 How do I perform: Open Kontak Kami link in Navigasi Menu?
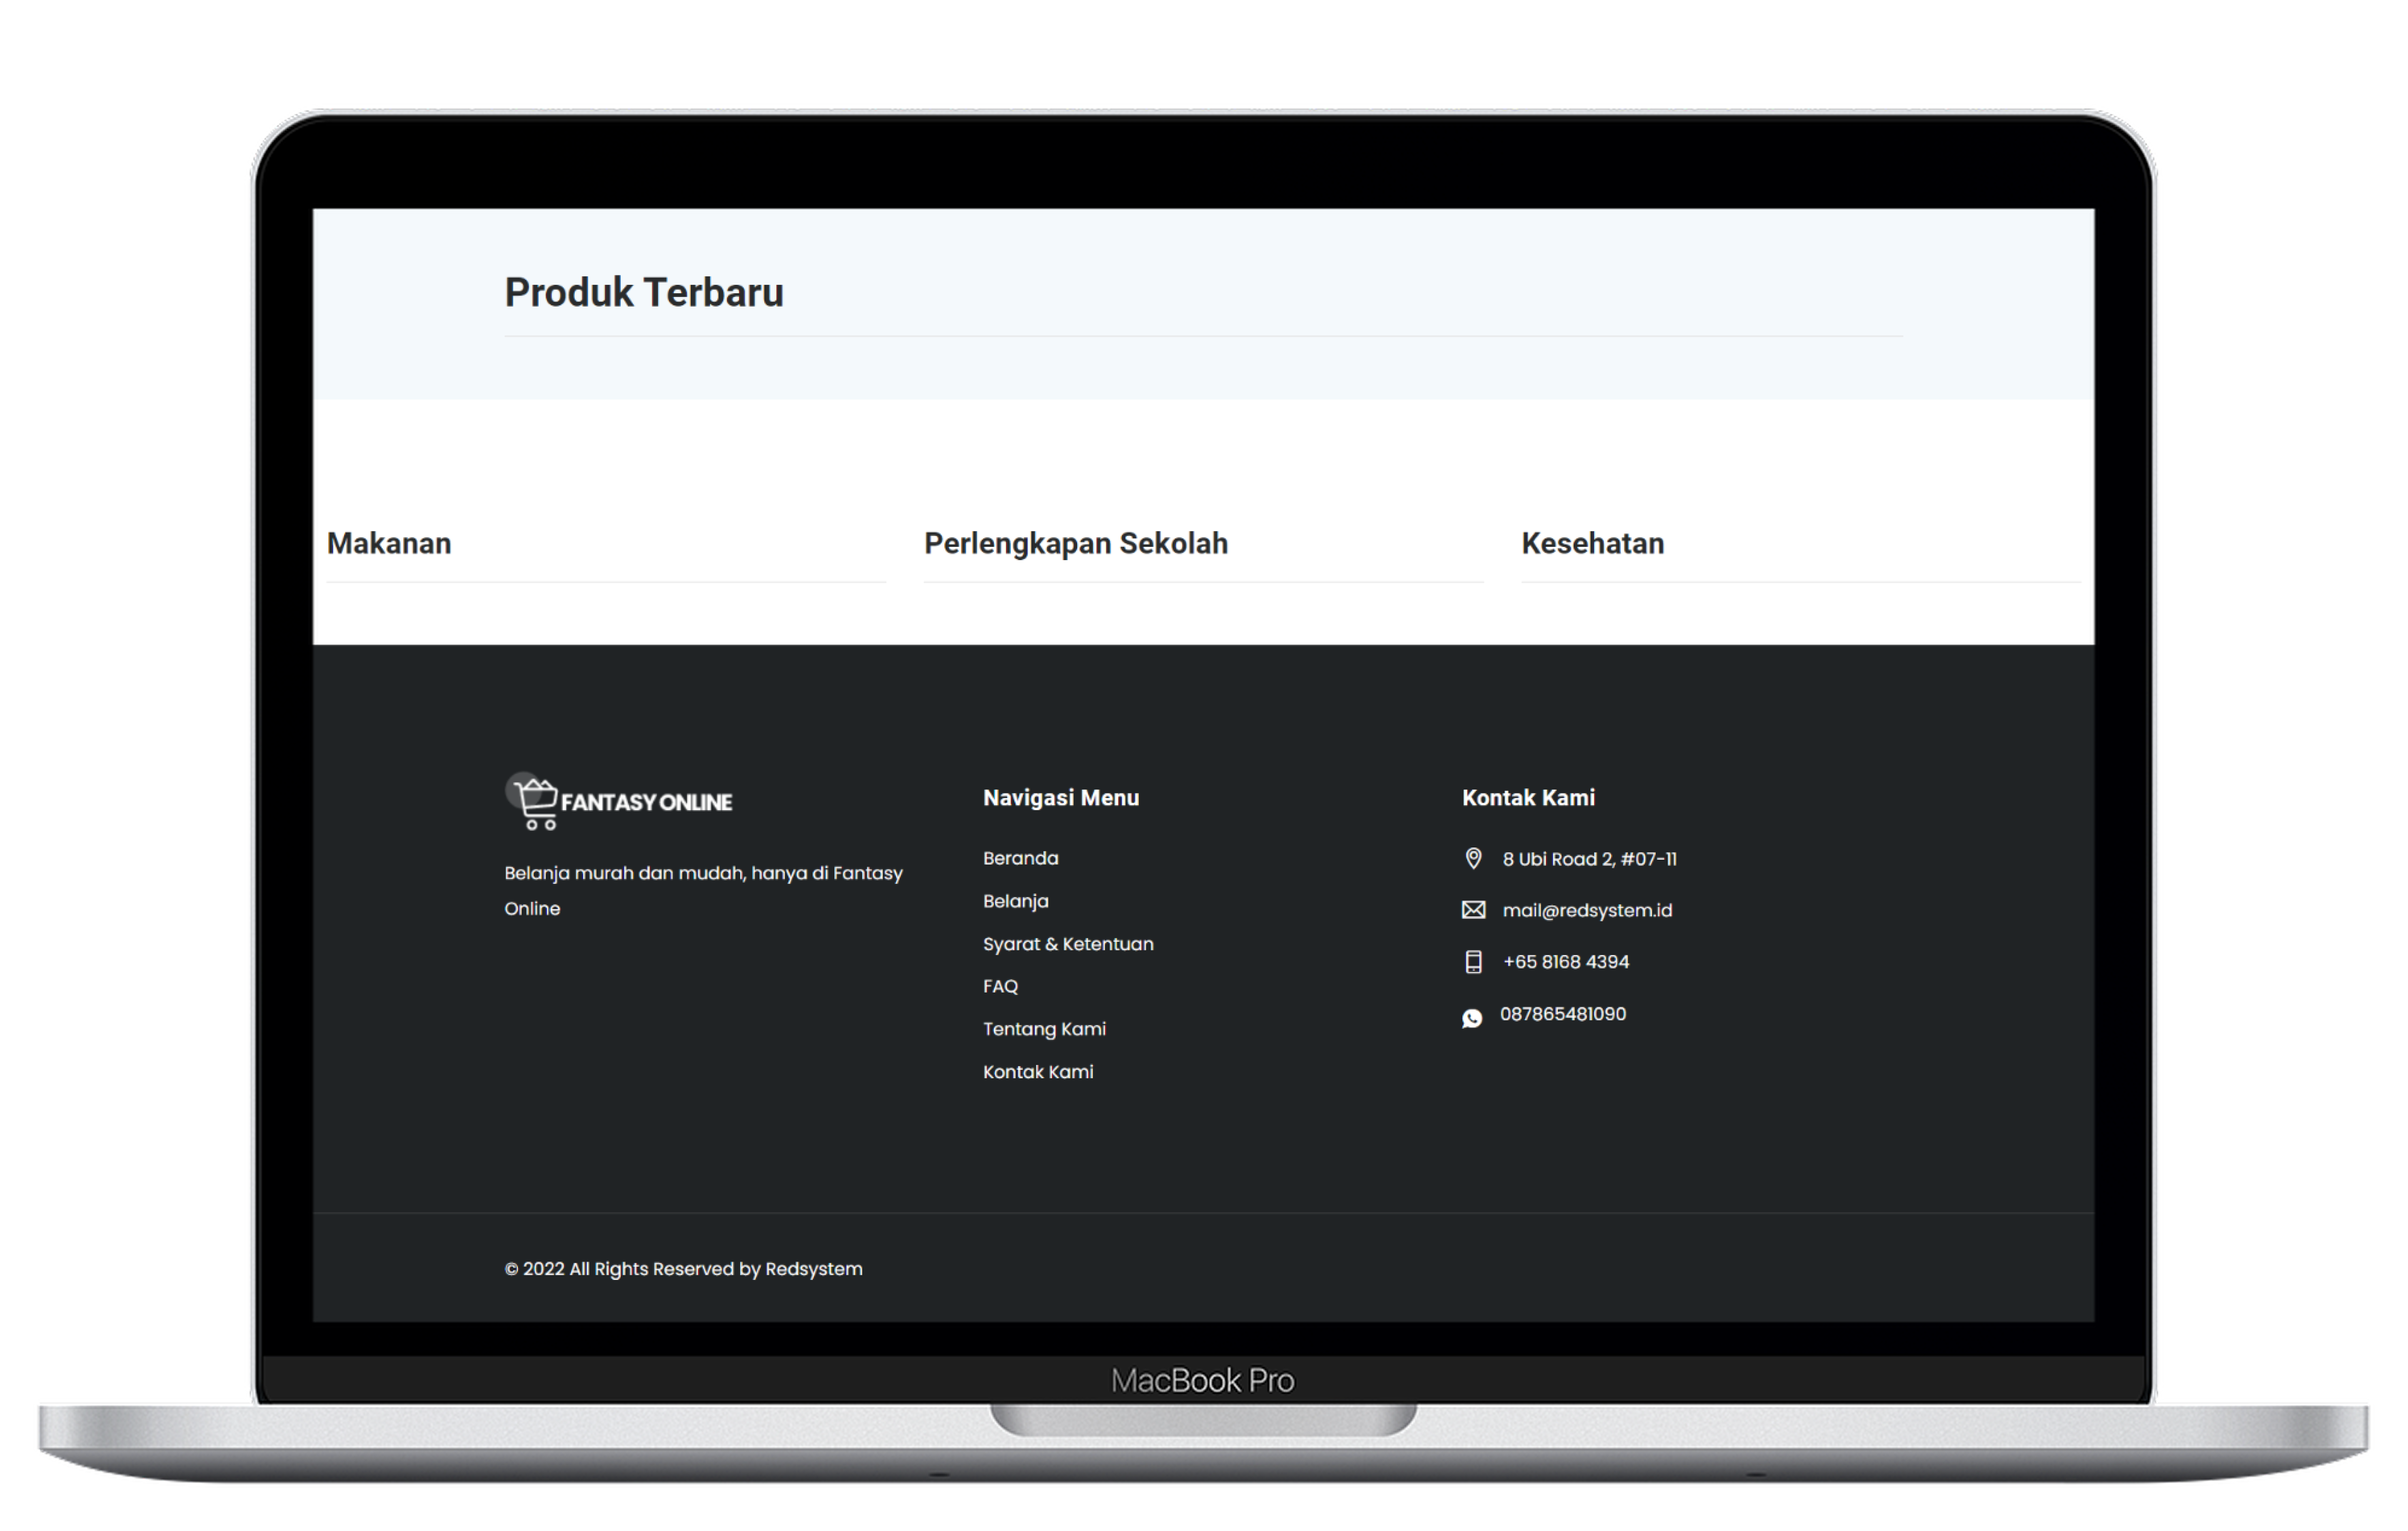point(1038,1072)
